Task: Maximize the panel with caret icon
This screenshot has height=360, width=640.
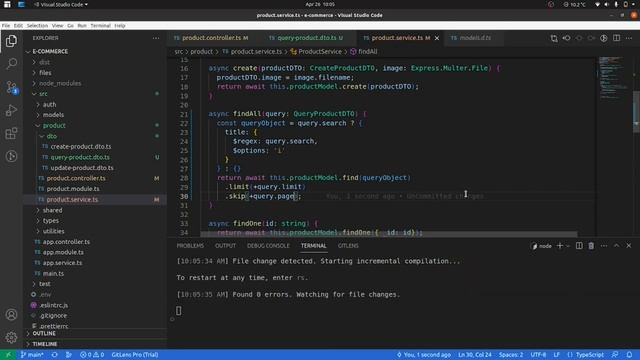Action: coord(616,246)
